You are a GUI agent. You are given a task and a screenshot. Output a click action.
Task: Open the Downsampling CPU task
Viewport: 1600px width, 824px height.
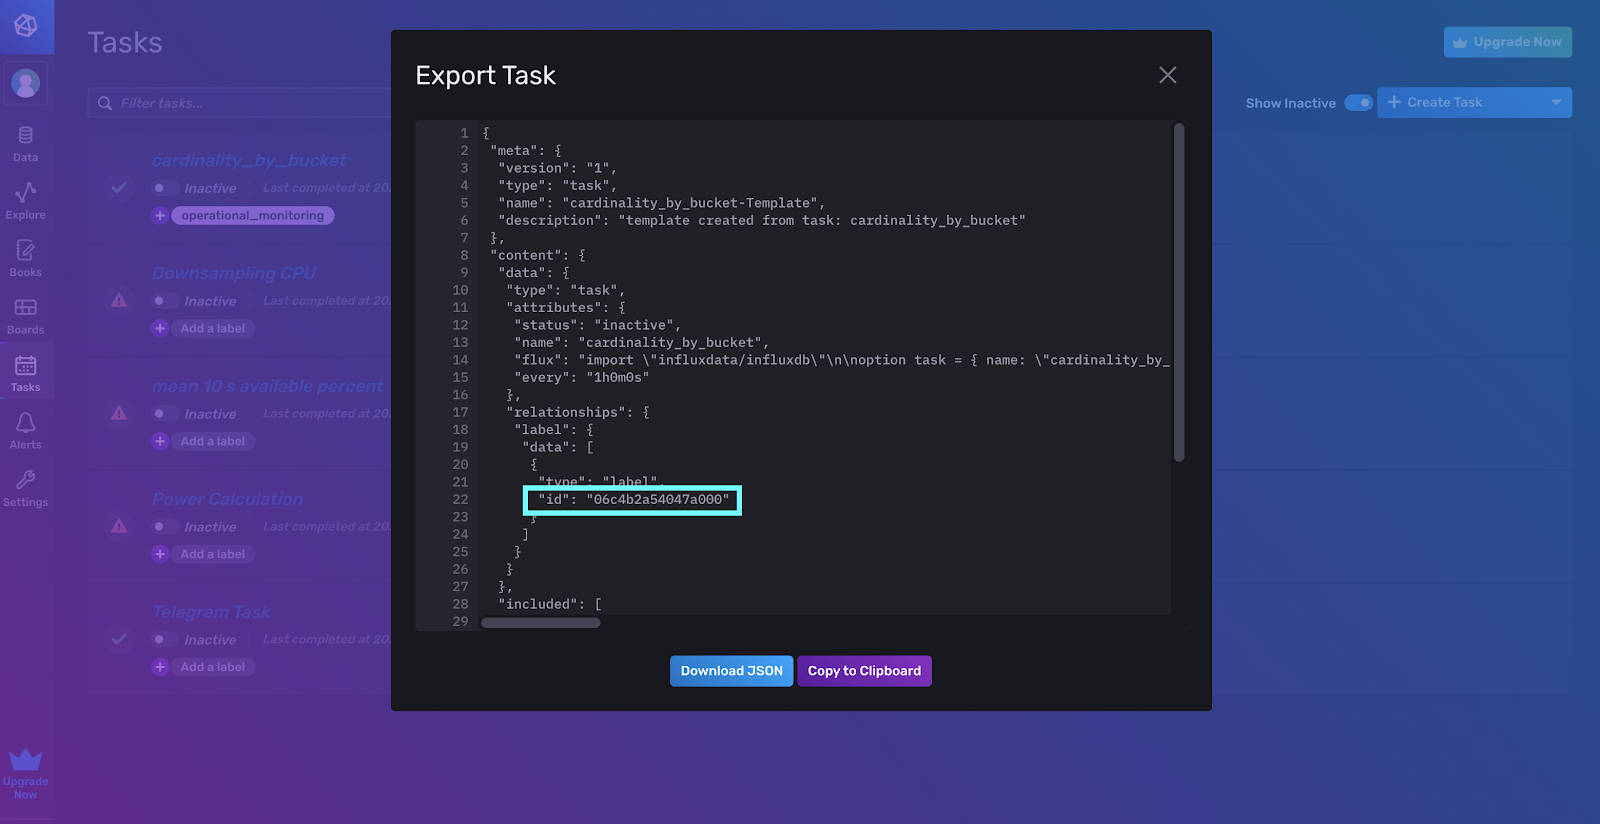click(x=234, y=273)
